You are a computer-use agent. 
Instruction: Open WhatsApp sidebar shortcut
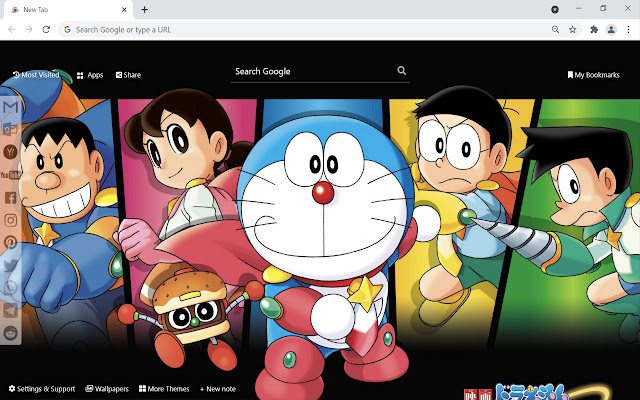pos(10,288)
